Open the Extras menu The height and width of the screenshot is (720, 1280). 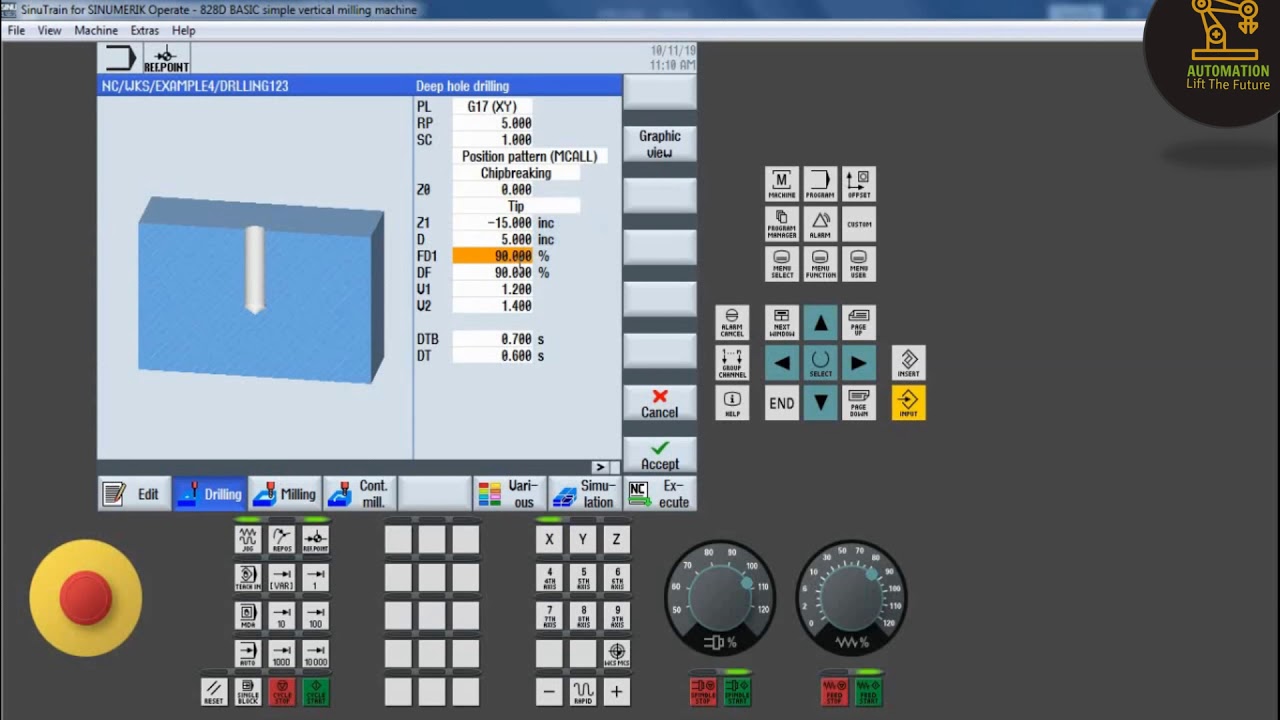coord(144,31)
